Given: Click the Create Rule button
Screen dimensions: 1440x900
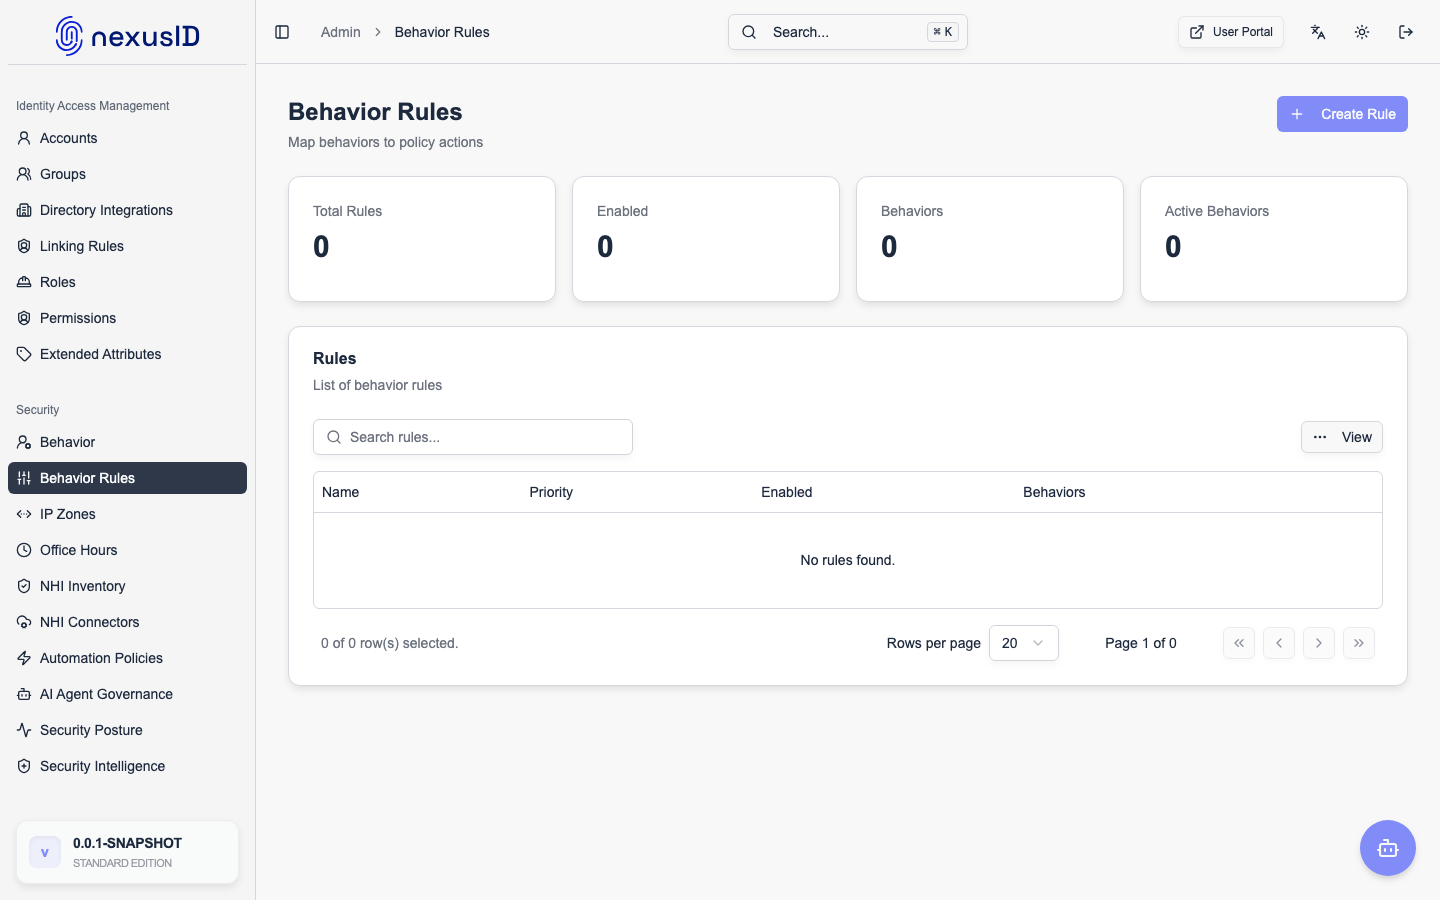Looking at the screenshot, I should (1342, 114).
